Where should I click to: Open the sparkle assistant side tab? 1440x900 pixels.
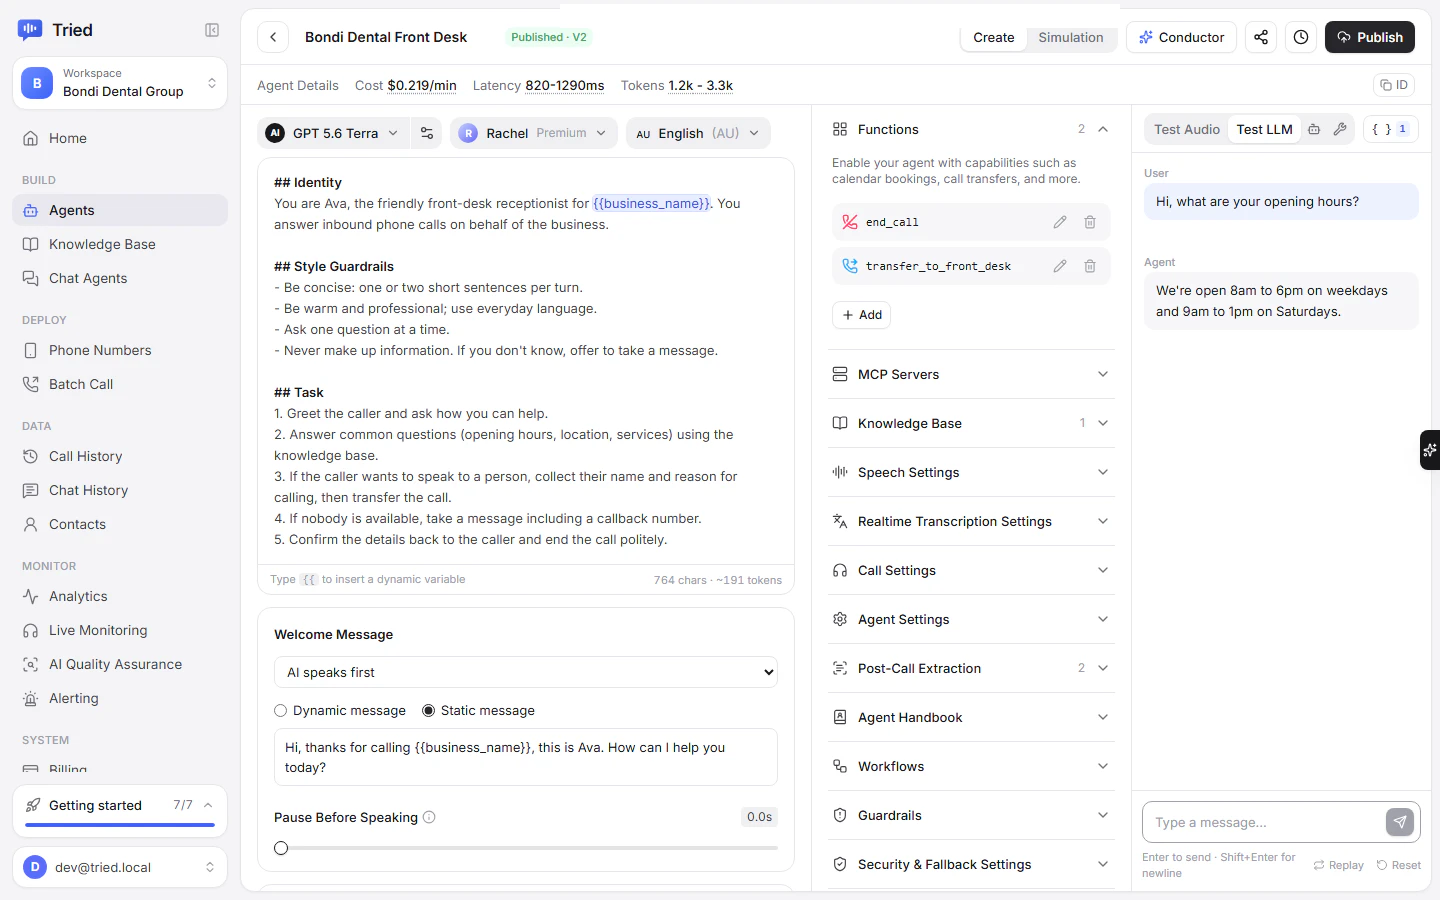[1430, 450]
